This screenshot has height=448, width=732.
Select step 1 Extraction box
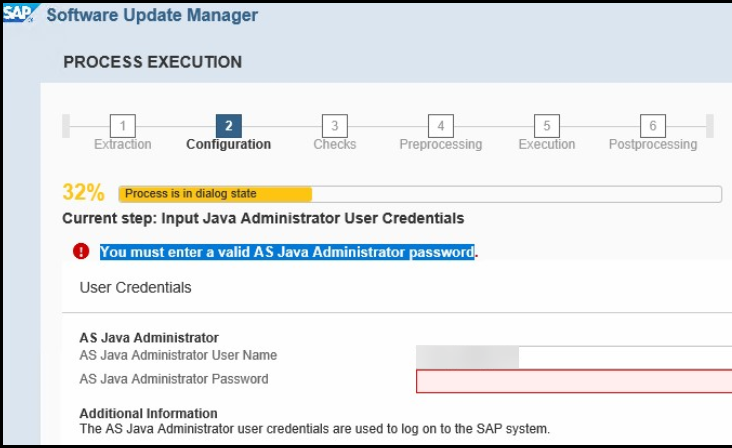coord(123,126)
